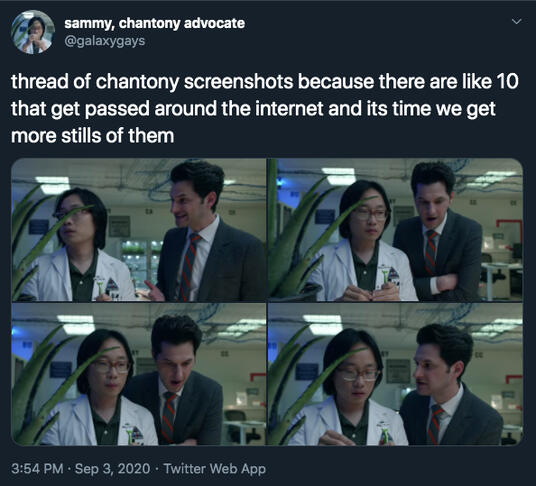
Task: Select the tweet text about chantony screenshots
Action: point(265,109)
